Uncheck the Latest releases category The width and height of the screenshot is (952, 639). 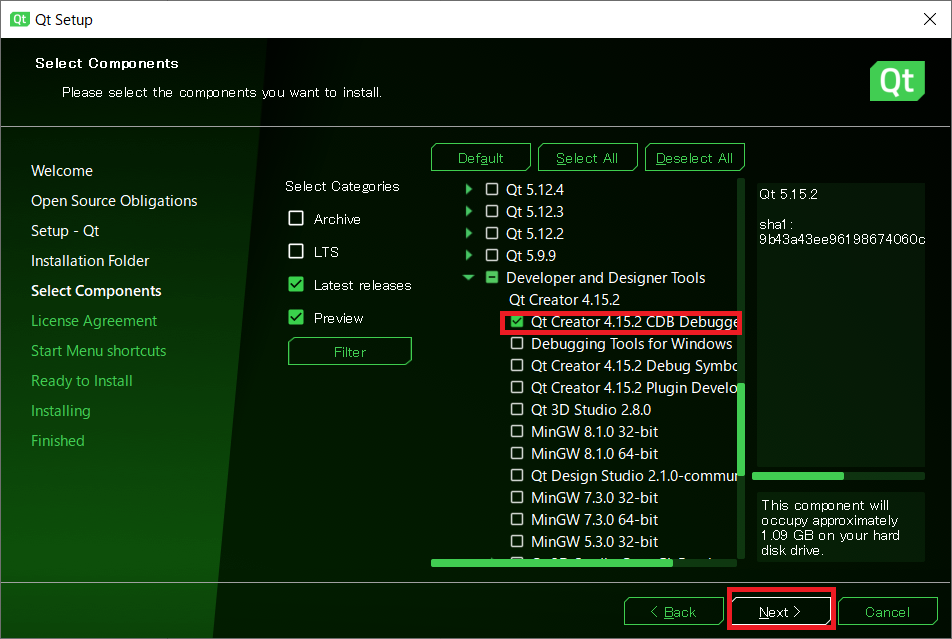tap(296, 284)
